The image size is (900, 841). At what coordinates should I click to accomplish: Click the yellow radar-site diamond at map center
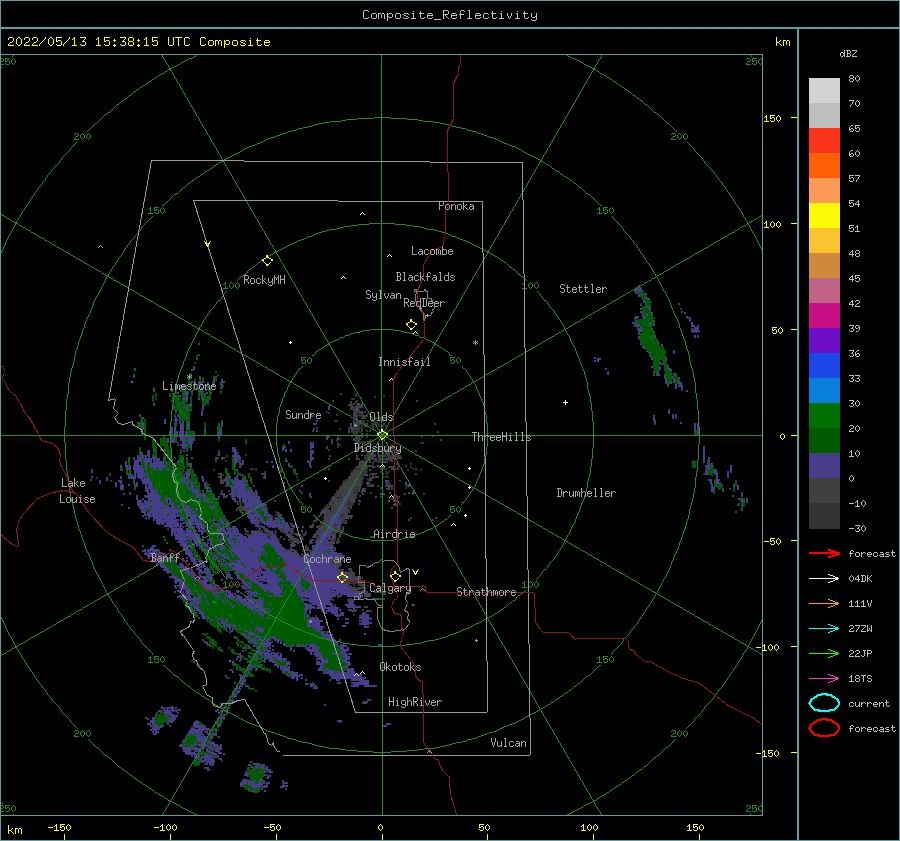click(x=382, y=435)
